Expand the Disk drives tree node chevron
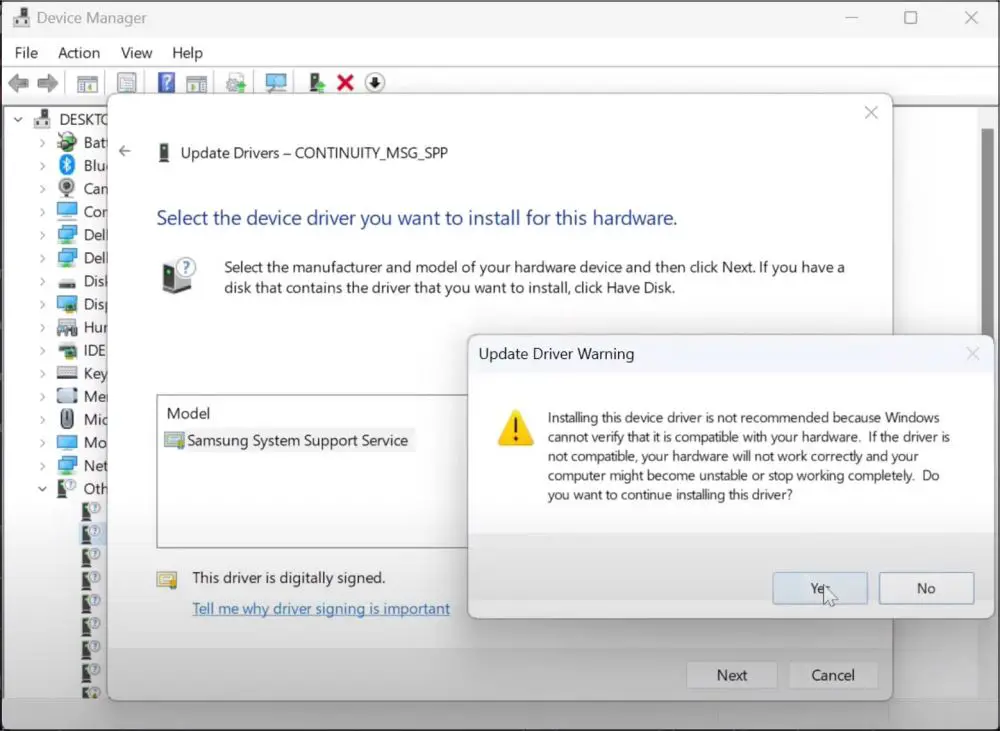Screen dimensions: 1000x731 tap(43, 281)
